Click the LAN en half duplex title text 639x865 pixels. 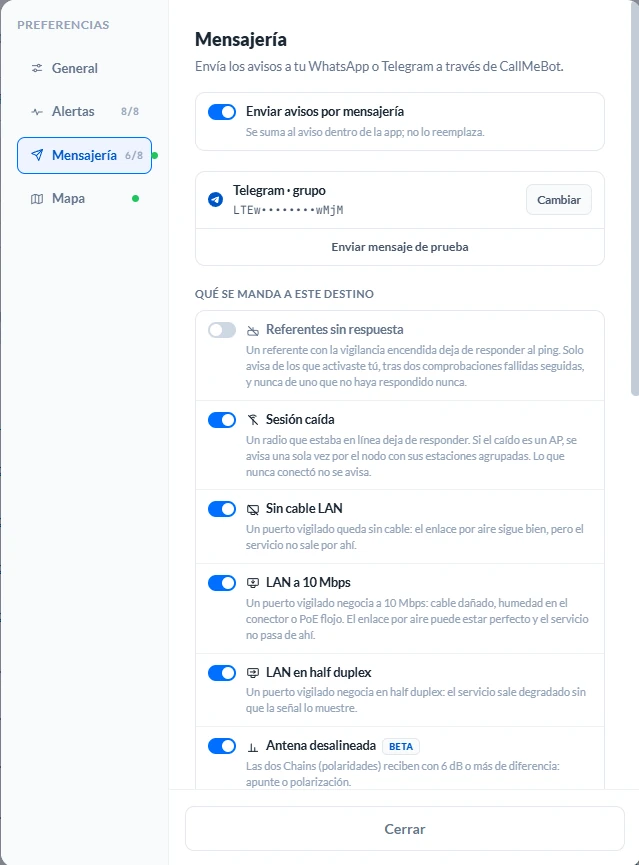318,672
